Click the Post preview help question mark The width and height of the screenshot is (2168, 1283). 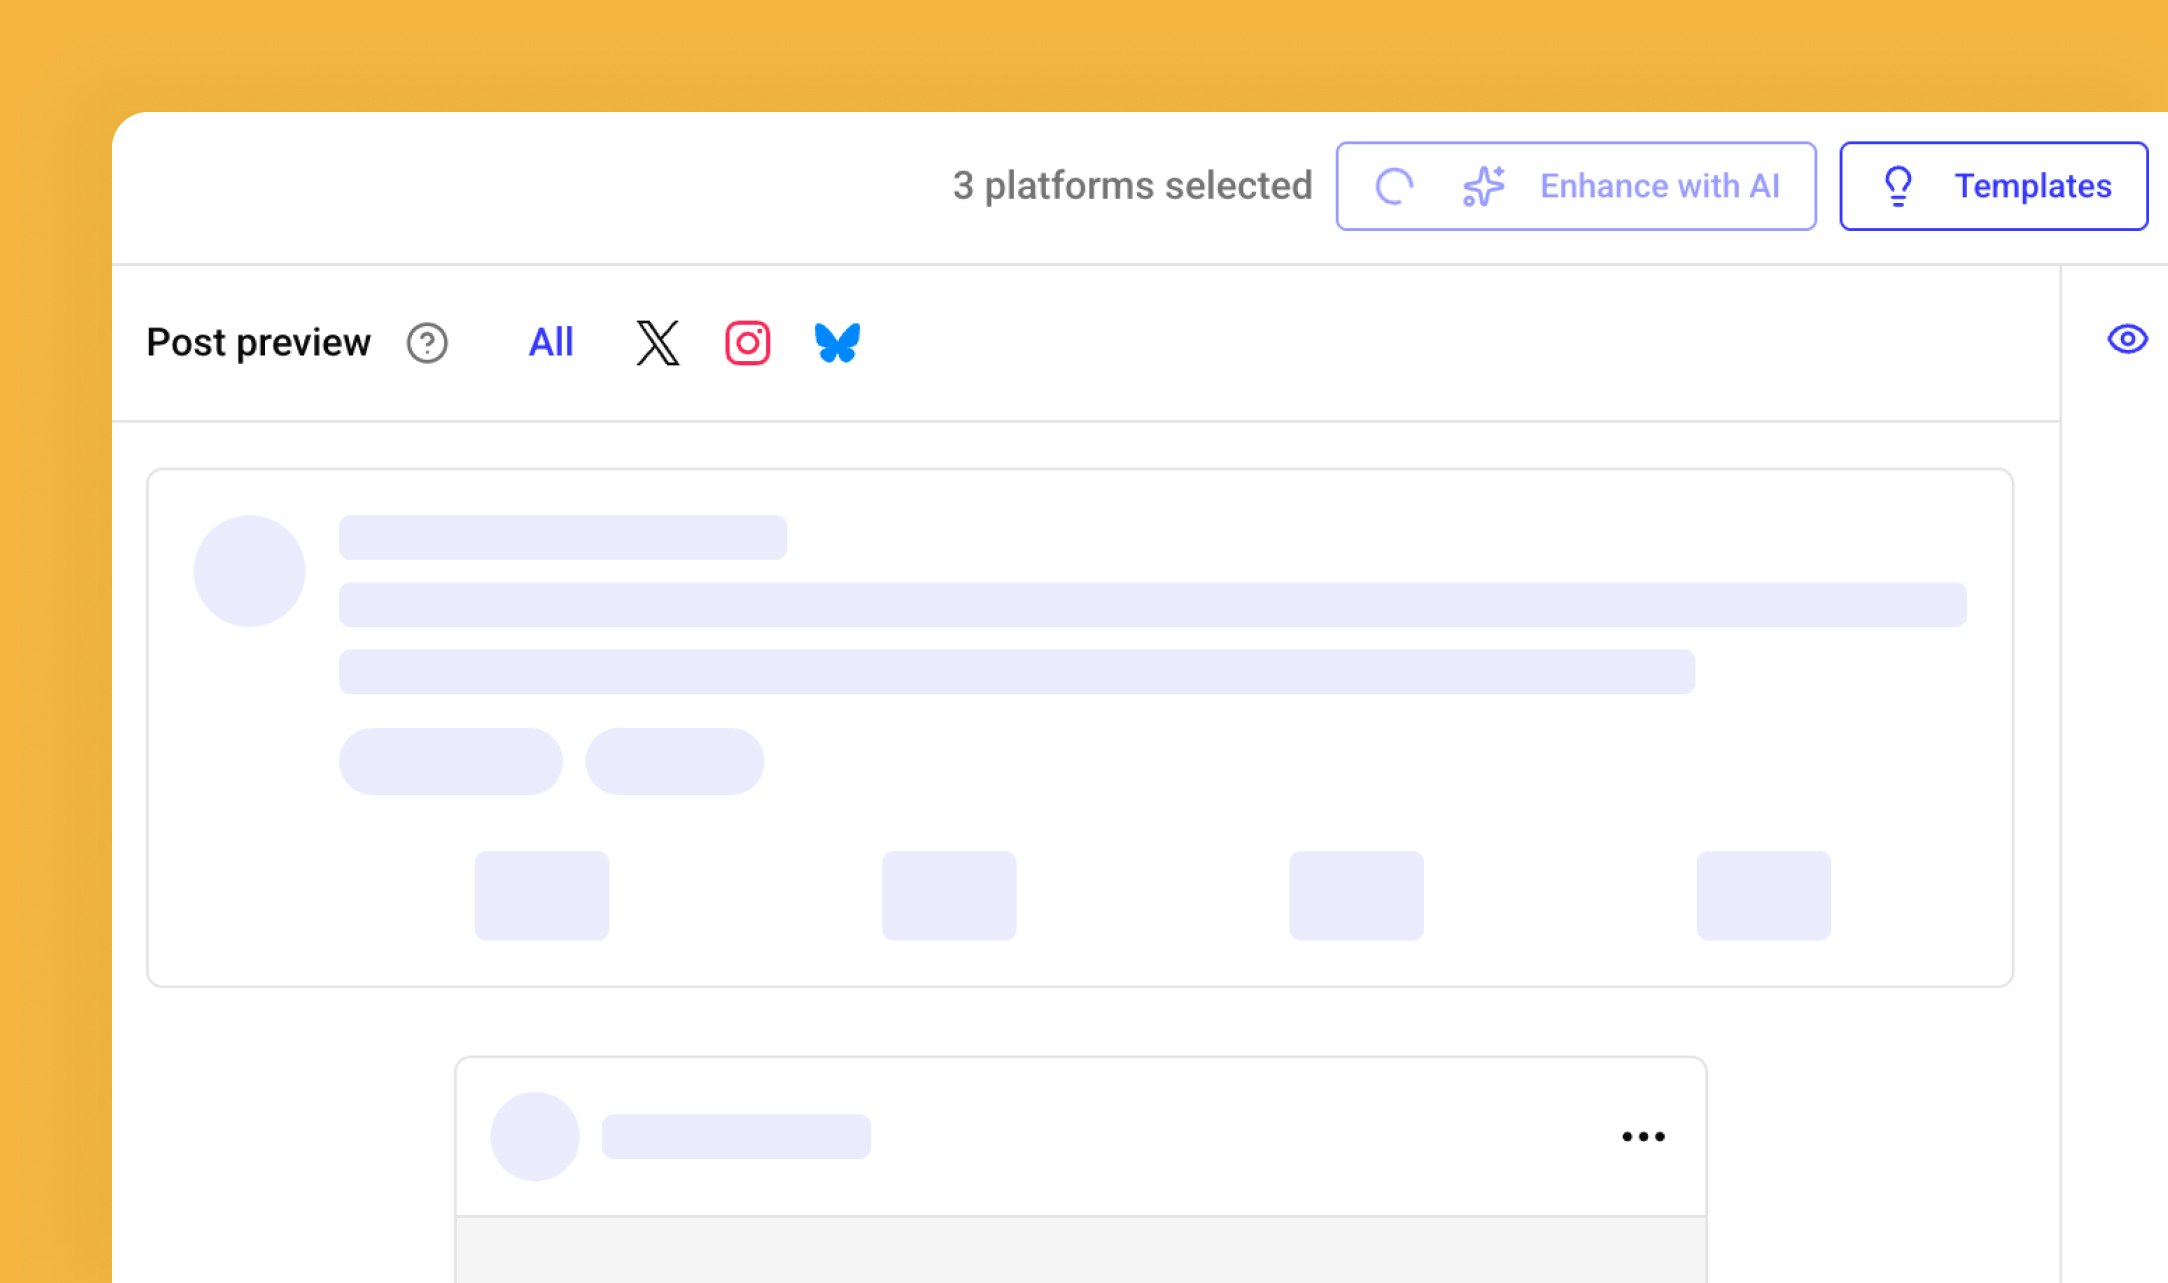point(427,343)
